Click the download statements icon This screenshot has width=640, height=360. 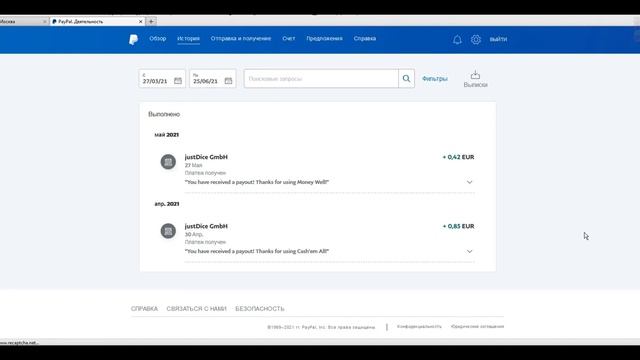[475, 75]
